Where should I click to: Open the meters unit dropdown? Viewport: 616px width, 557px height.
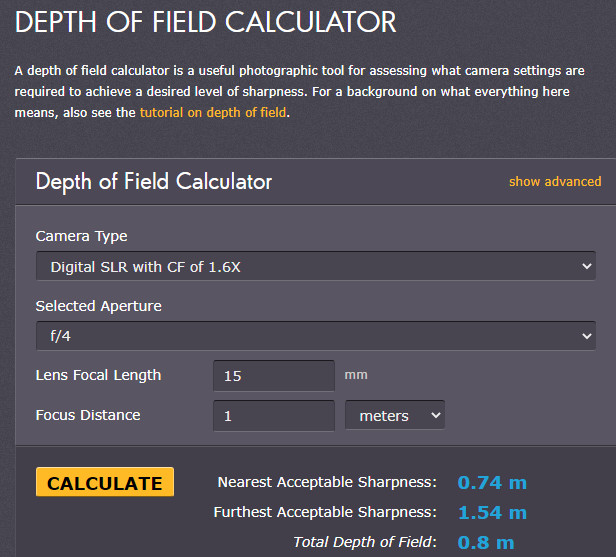pos(395,415)
